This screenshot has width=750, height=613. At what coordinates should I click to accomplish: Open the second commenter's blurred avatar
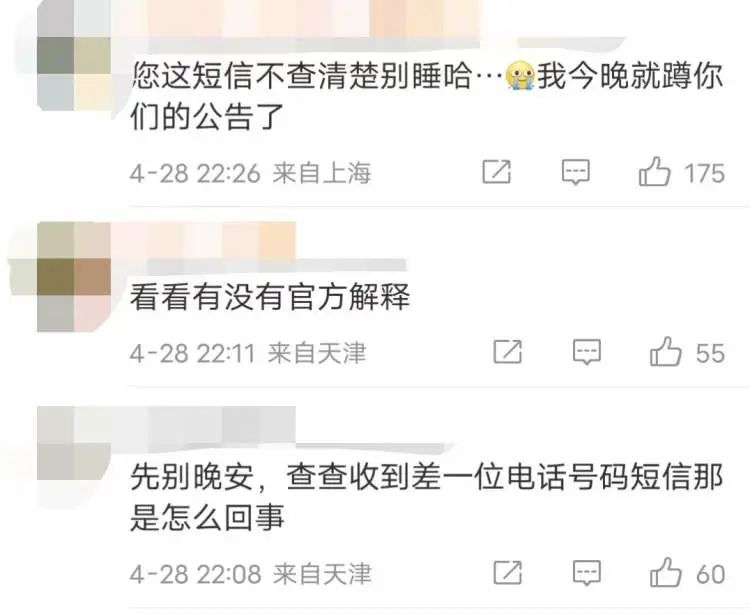[74, 276]
